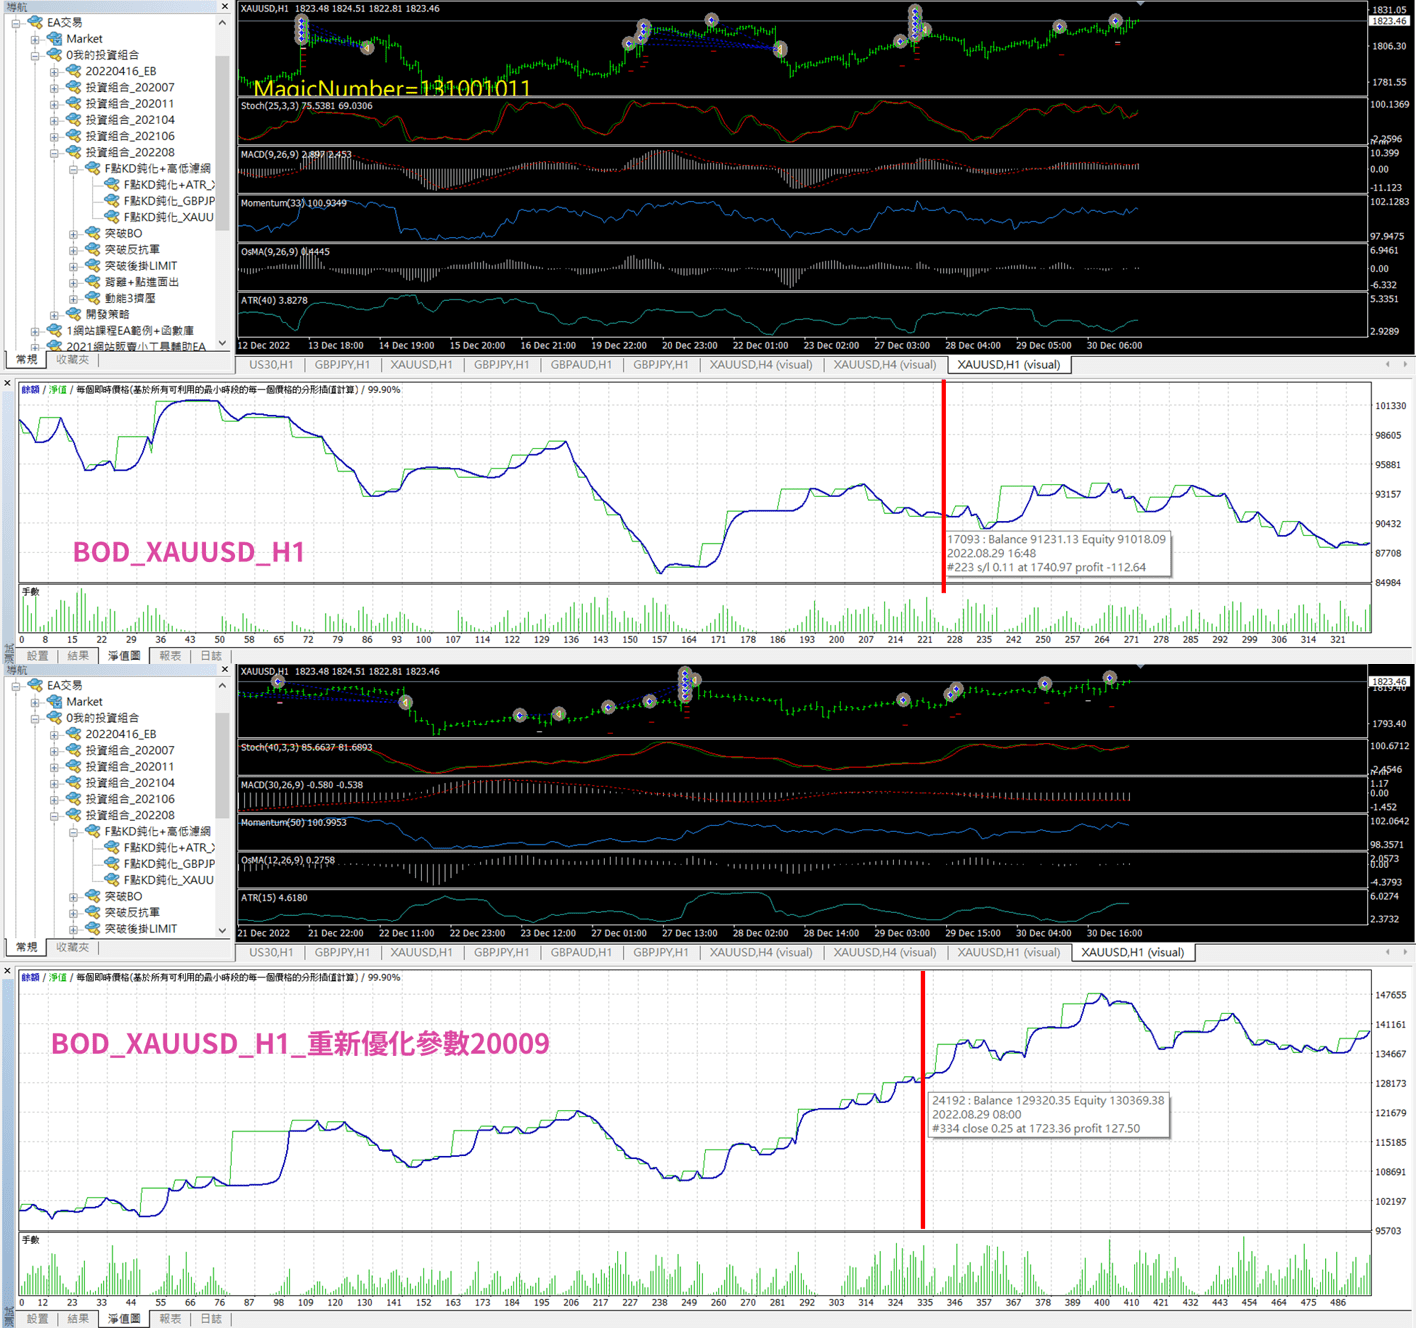Click the 背離+點進面出 folder icon
Viewport: 1416px width, 1328px height.
click(x=93, y=282)
